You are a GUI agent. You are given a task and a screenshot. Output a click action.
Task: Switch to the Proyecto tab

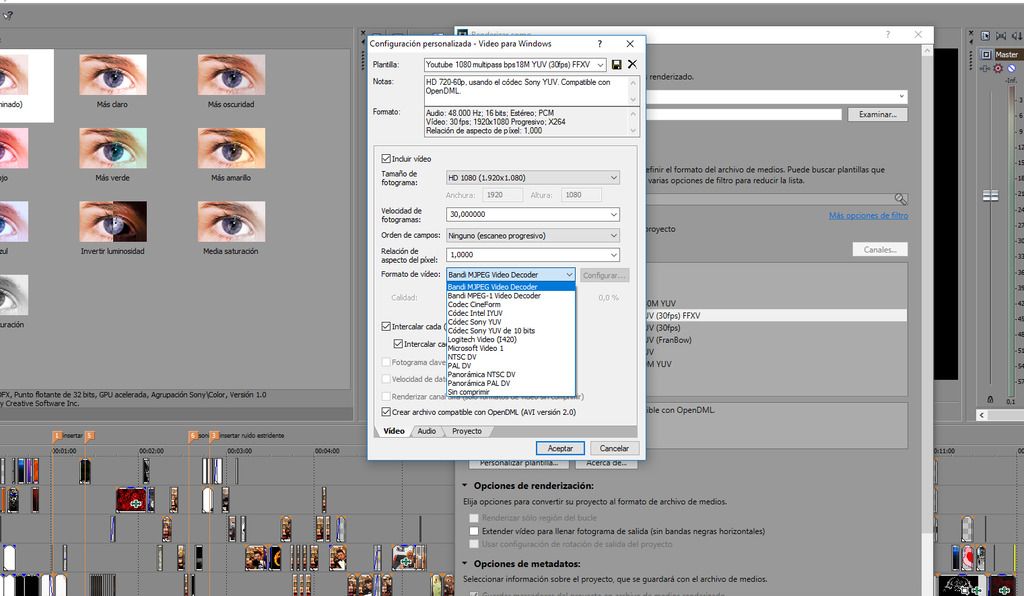(467, 431)
